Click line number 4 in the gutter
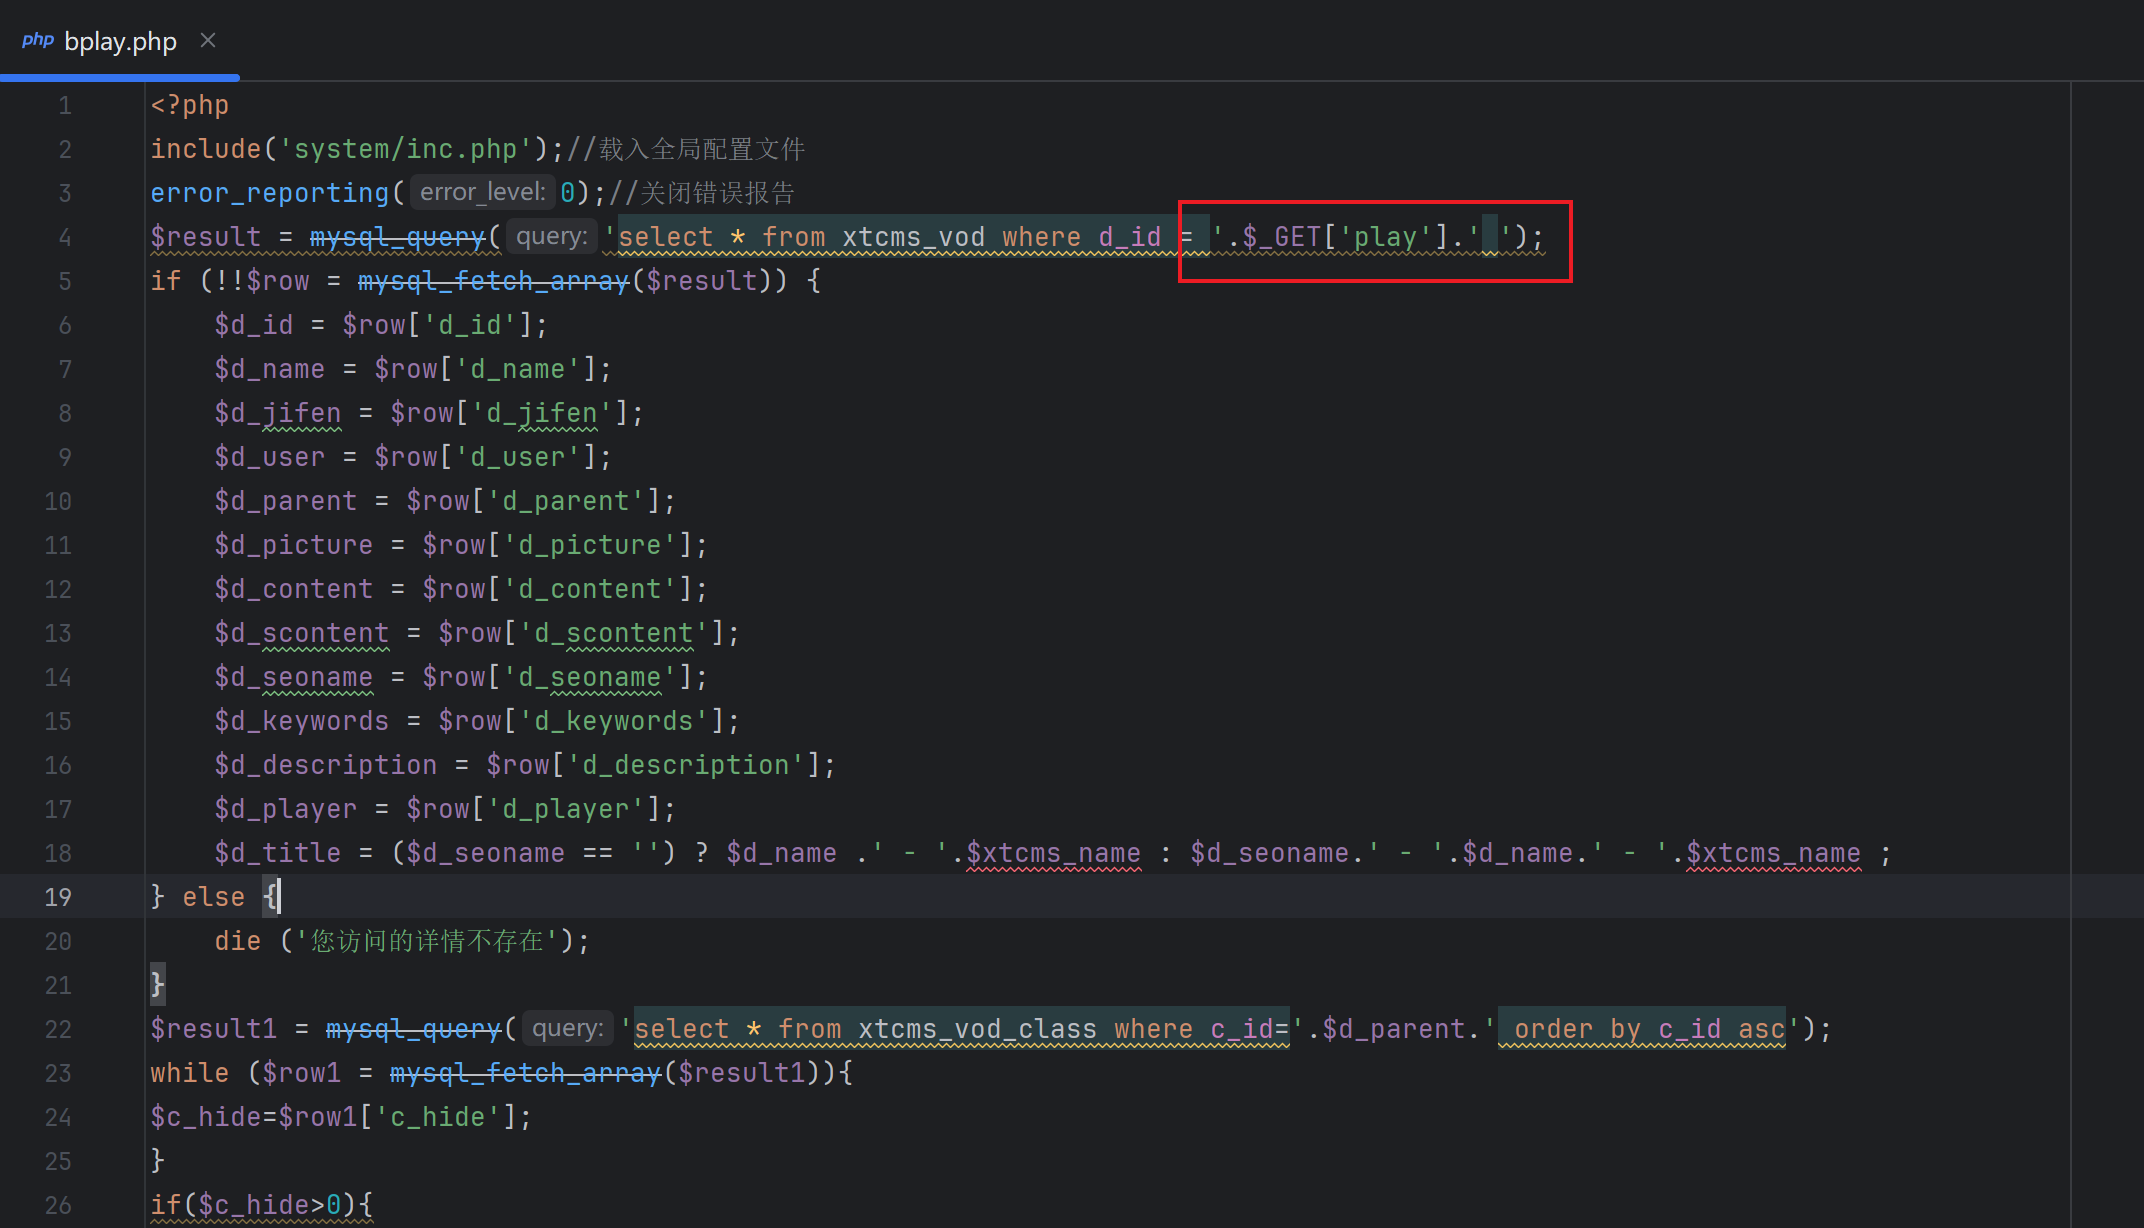 click(65, 237)
